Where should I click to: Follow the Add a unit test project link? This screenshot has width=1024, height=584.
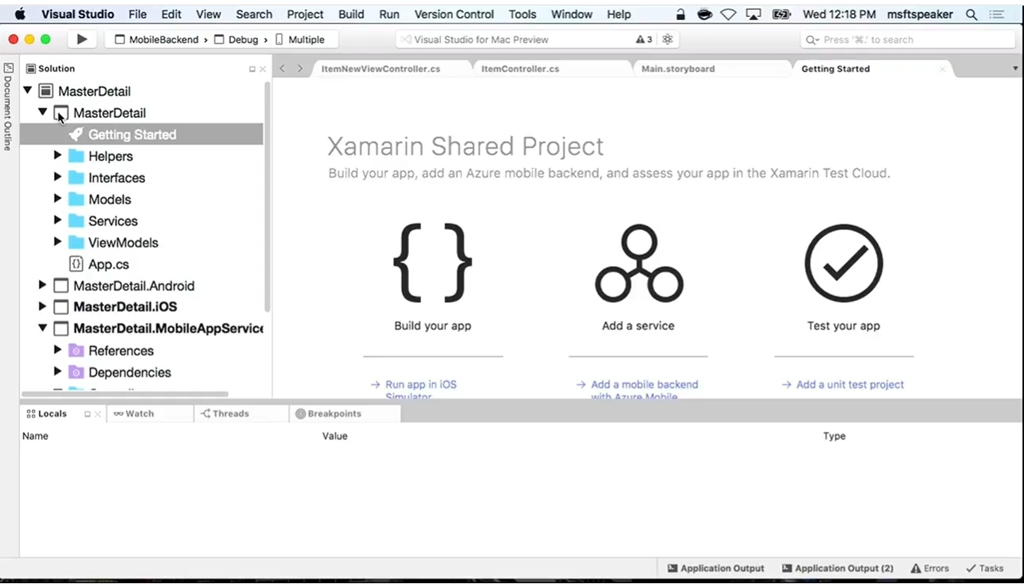[850, 385]
